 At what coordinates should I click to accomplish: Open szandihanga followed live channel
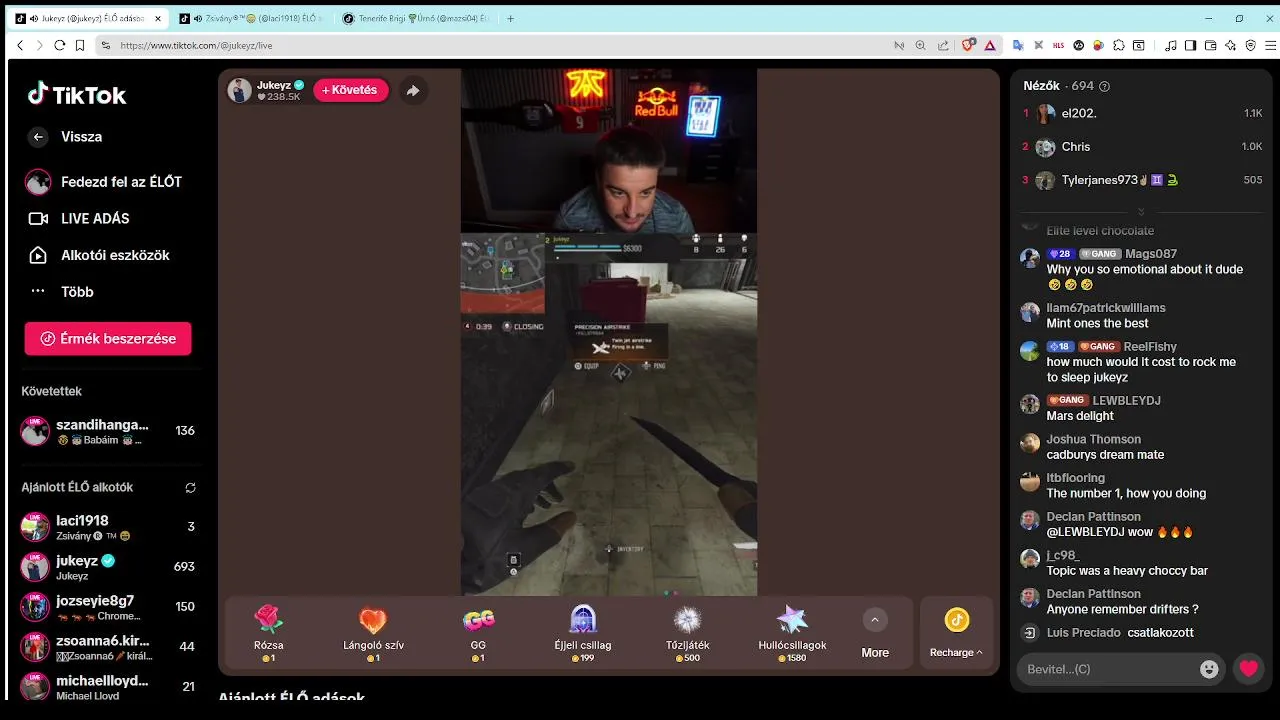pyautogui.click(x=108, y=431)
